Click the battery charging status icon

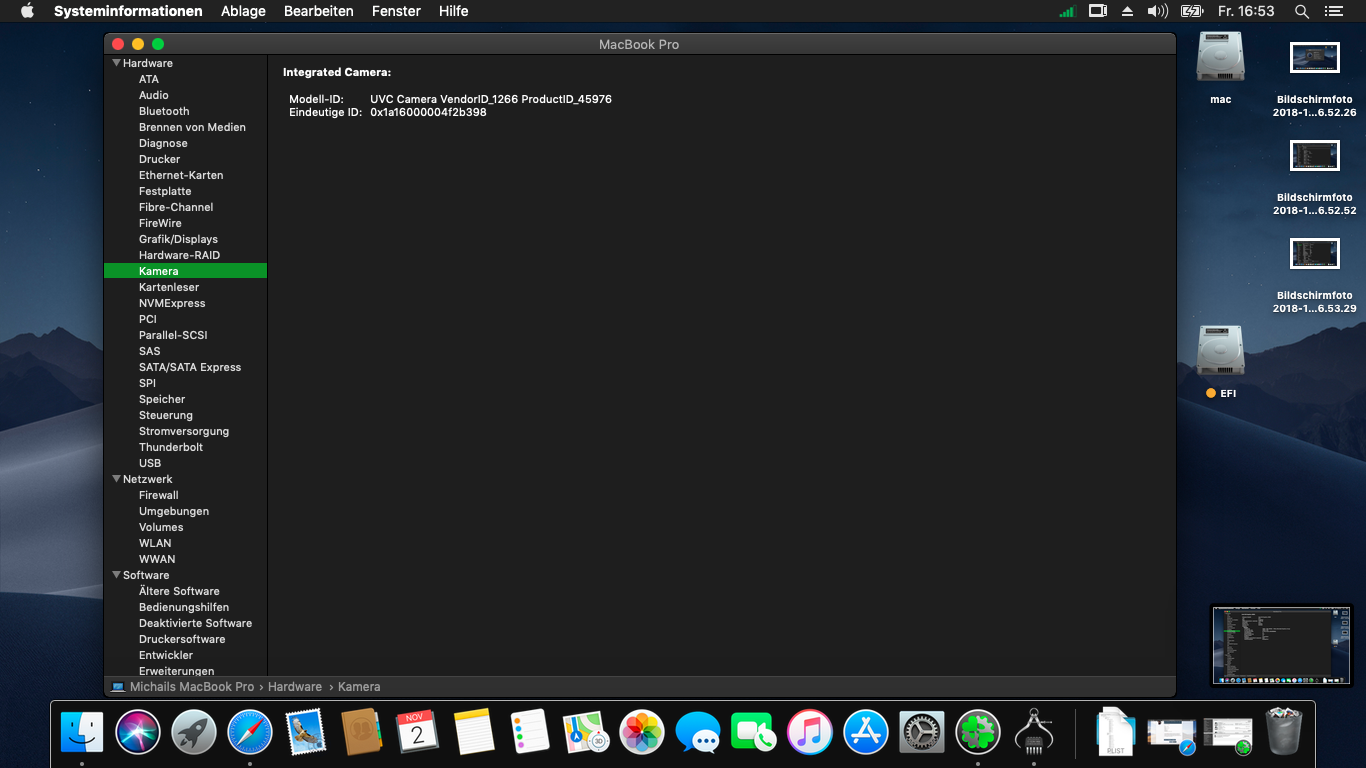coord(1192,11)
